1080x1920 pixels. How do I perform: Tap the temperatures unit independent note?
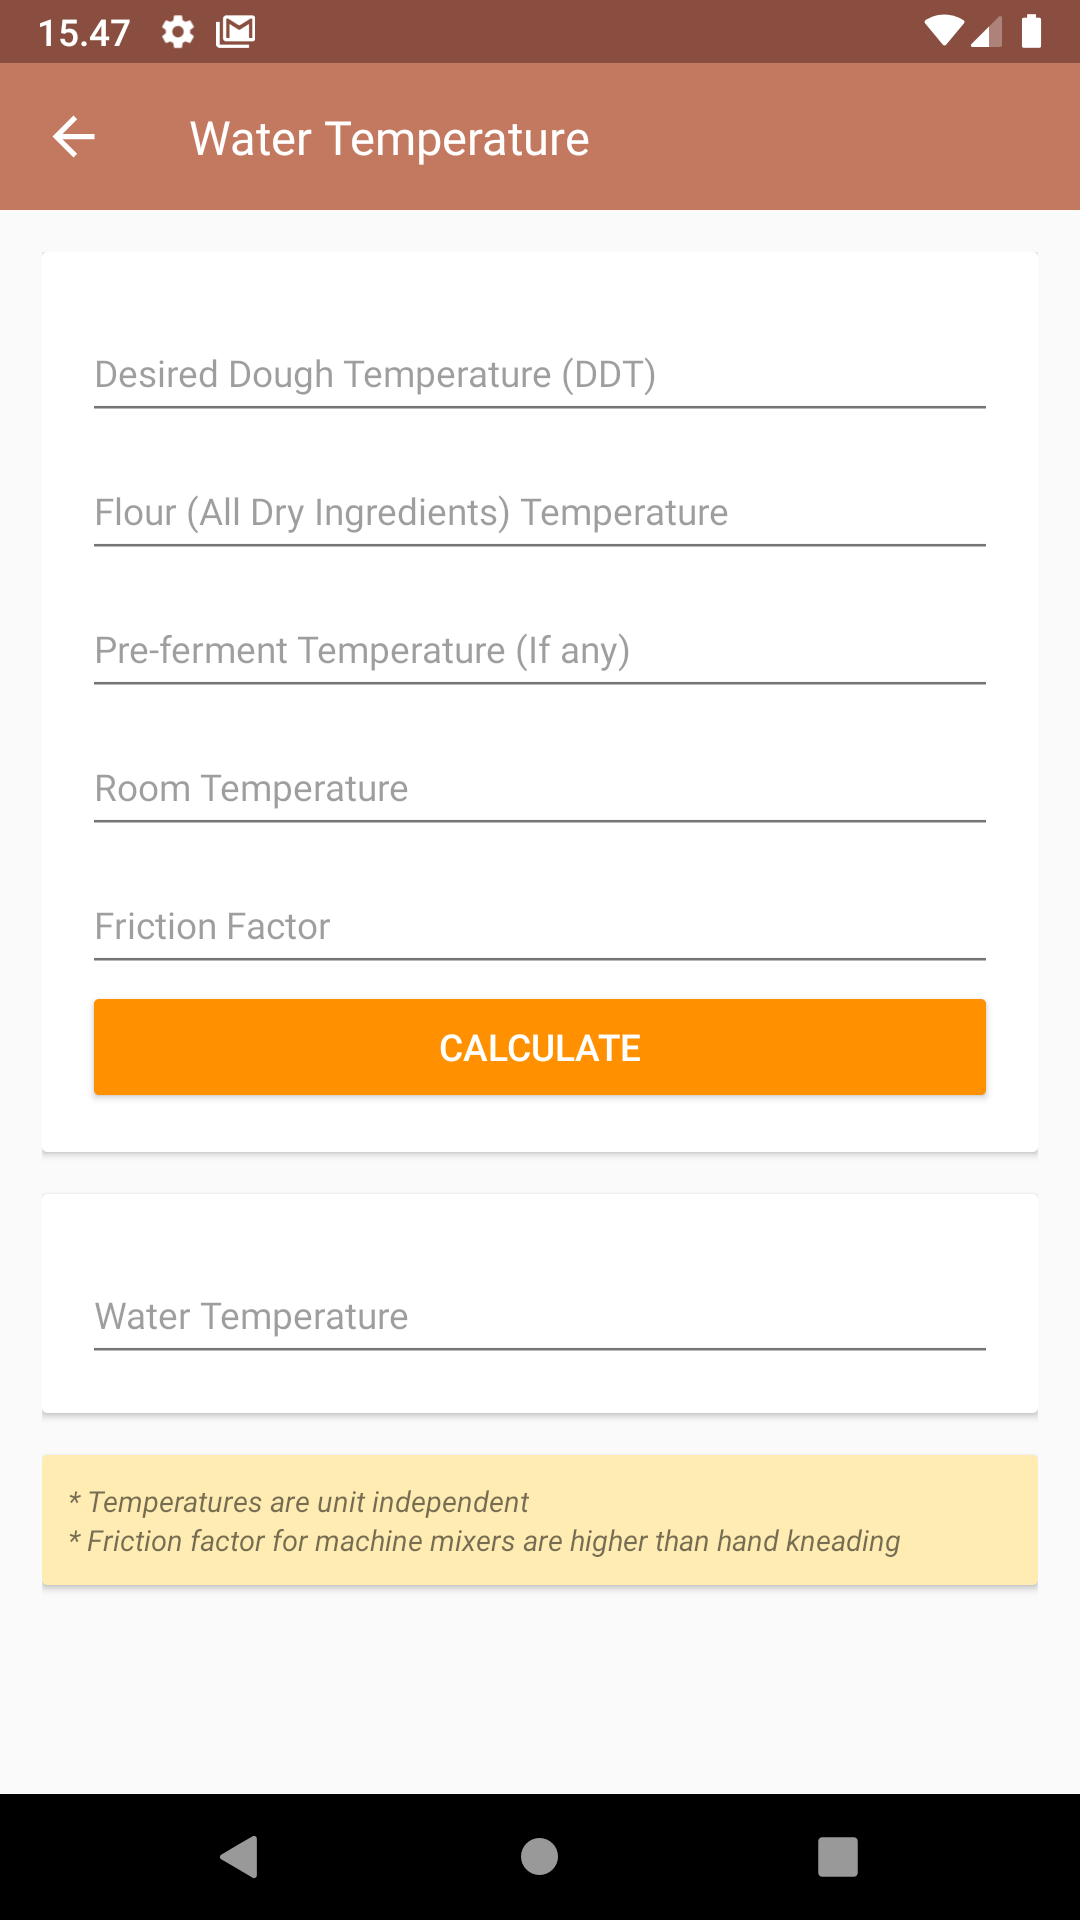click(298, 1502)
